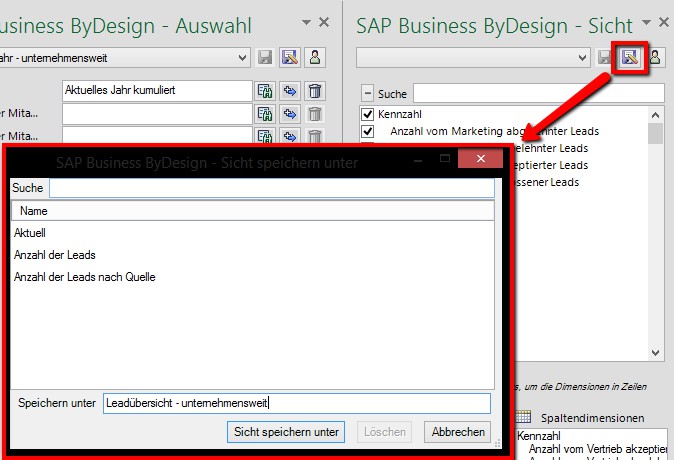
Task: Uncheck the Kennzahl checkbox
Action: point(368,114)
